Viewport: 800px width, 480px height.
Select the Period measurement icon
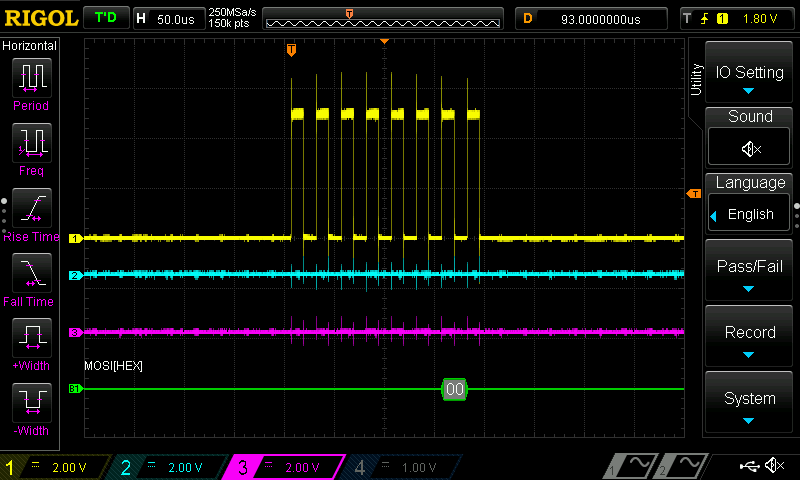pos(32,78)
